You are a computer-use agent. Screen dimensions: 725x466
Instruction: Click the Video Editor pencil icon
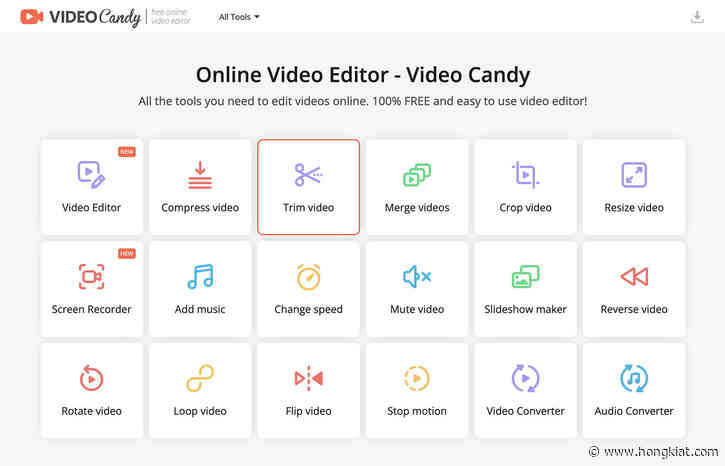(92, 174)
